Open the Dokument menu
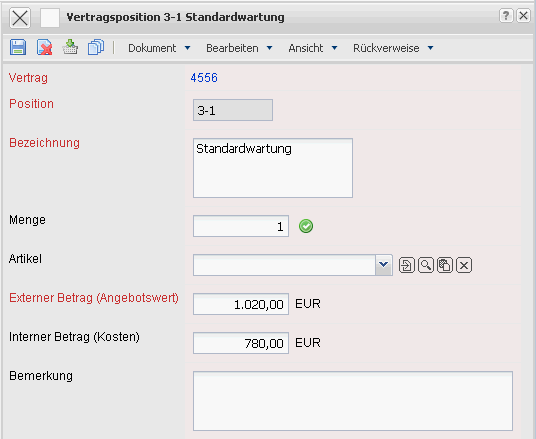Viewport: 536px width, 439px height. 159,48
